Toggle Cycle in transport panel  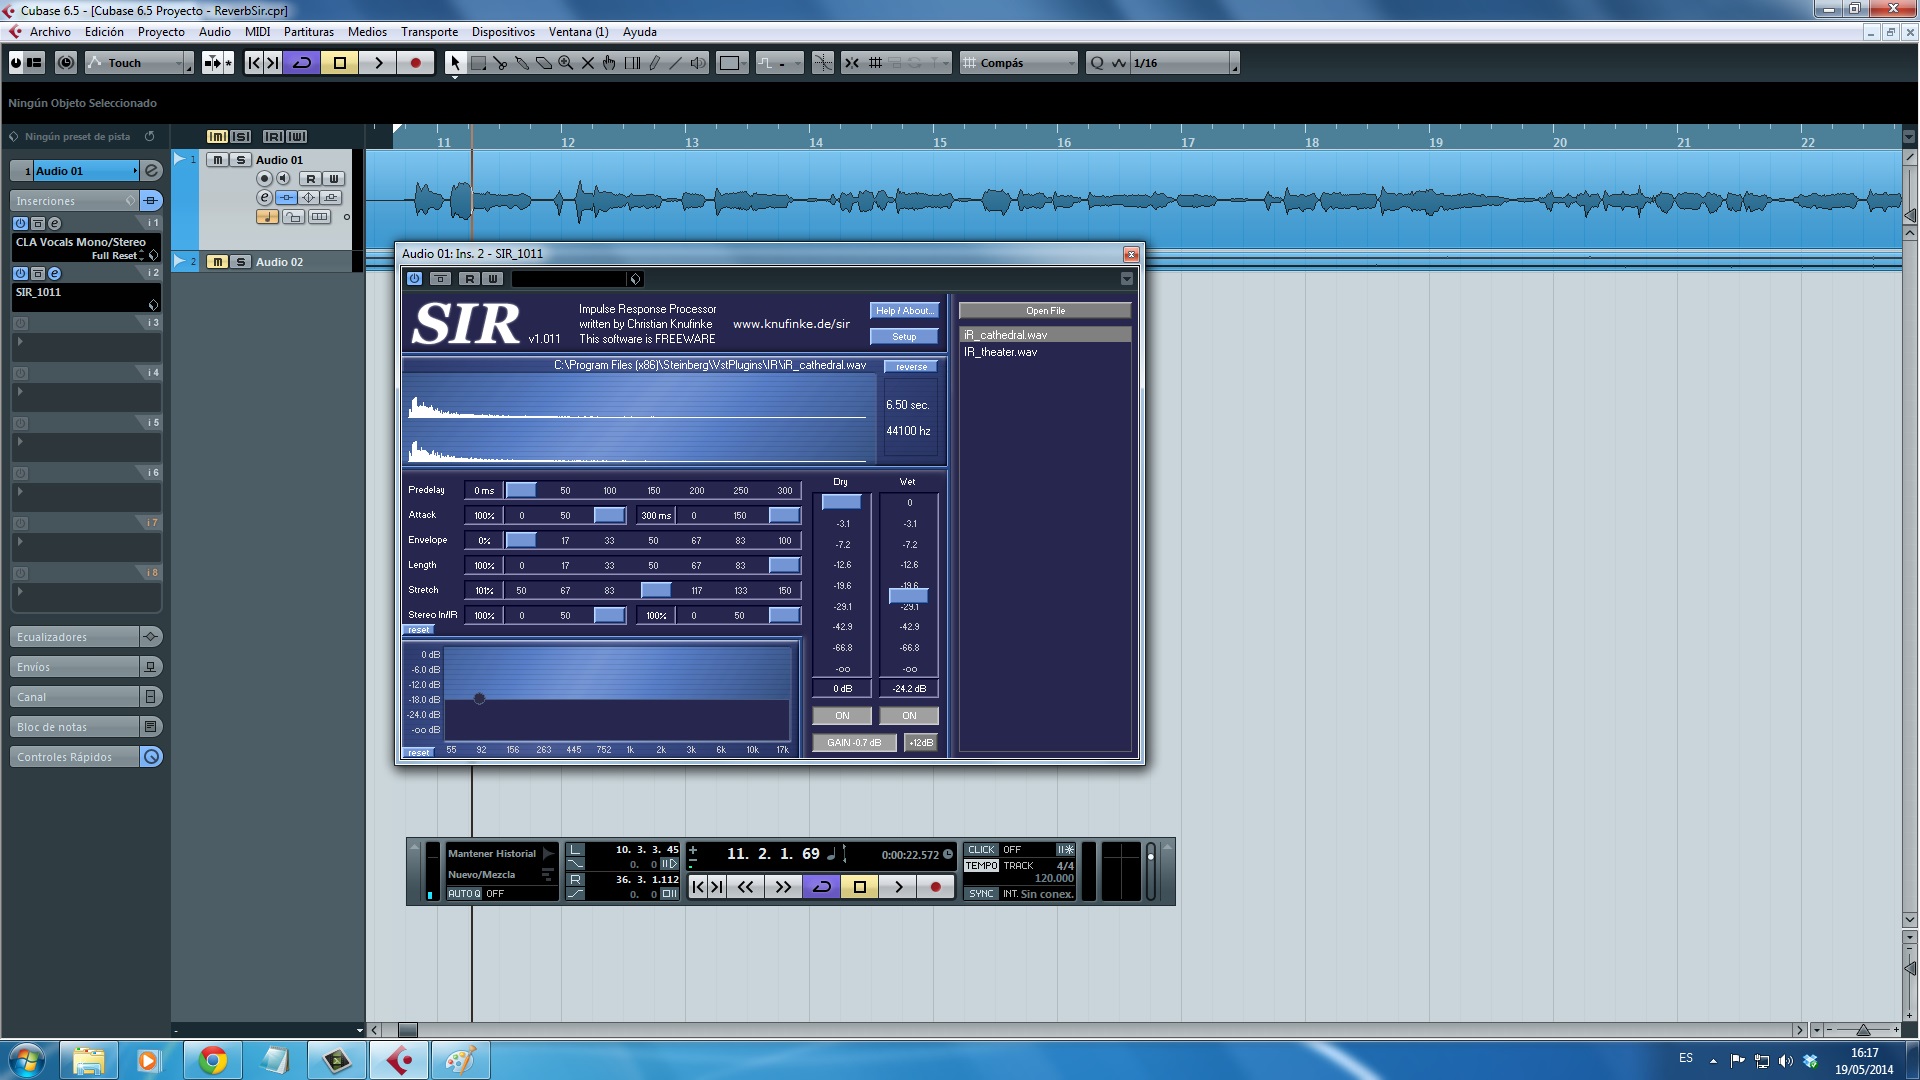tap(821, 887)
